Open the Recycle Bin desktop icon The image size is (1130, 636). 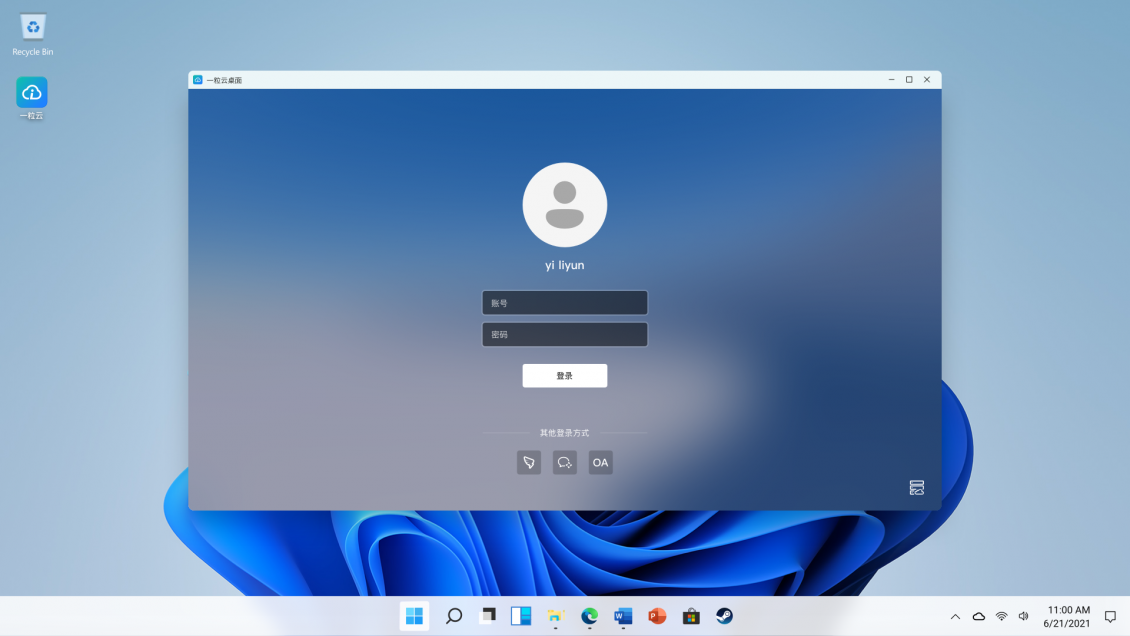pos(33,29)
